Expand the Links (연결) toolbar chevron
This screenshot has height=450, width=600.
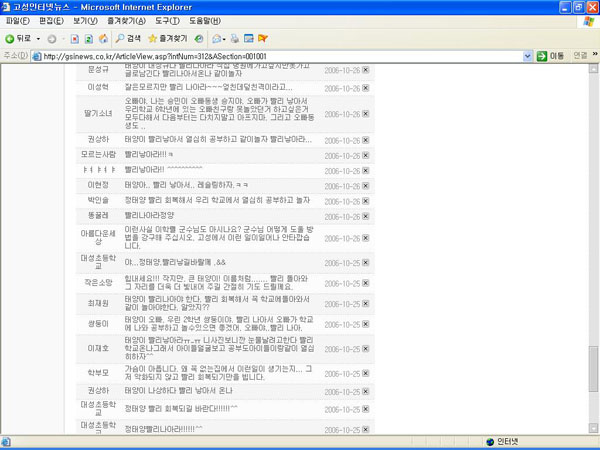click(x=593, y=56)
